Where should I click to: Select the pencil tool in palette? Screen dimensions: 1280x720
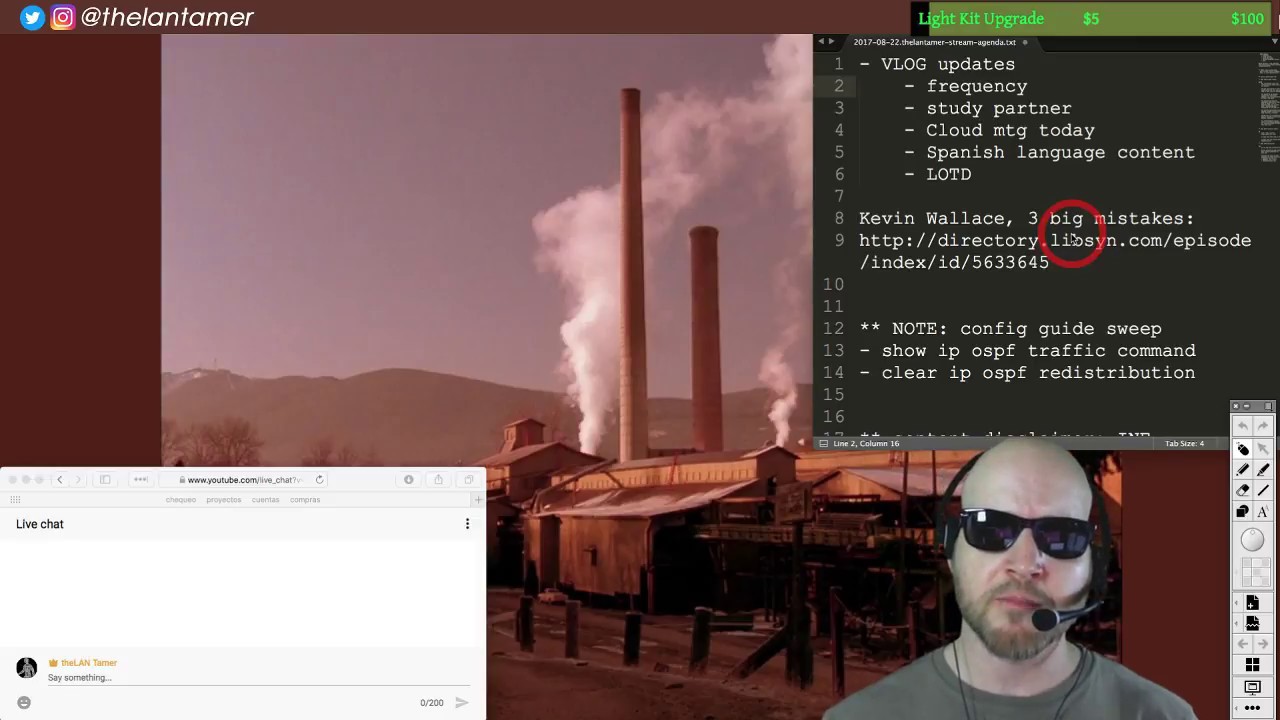[1243, 469]
